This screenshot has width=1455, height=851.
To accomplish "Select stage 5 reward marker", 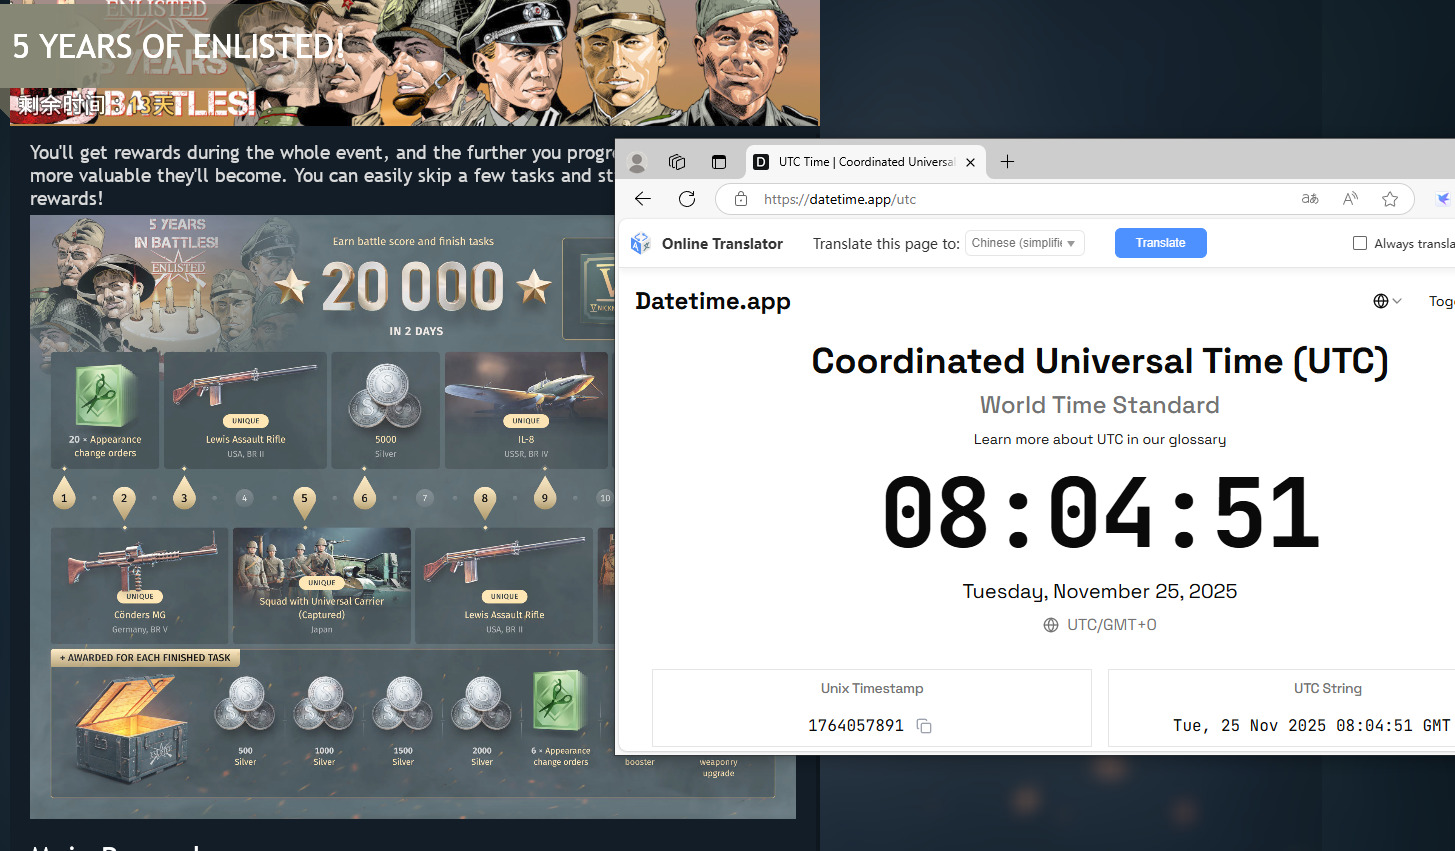I will pyautogui.click(x=304, y=498).
